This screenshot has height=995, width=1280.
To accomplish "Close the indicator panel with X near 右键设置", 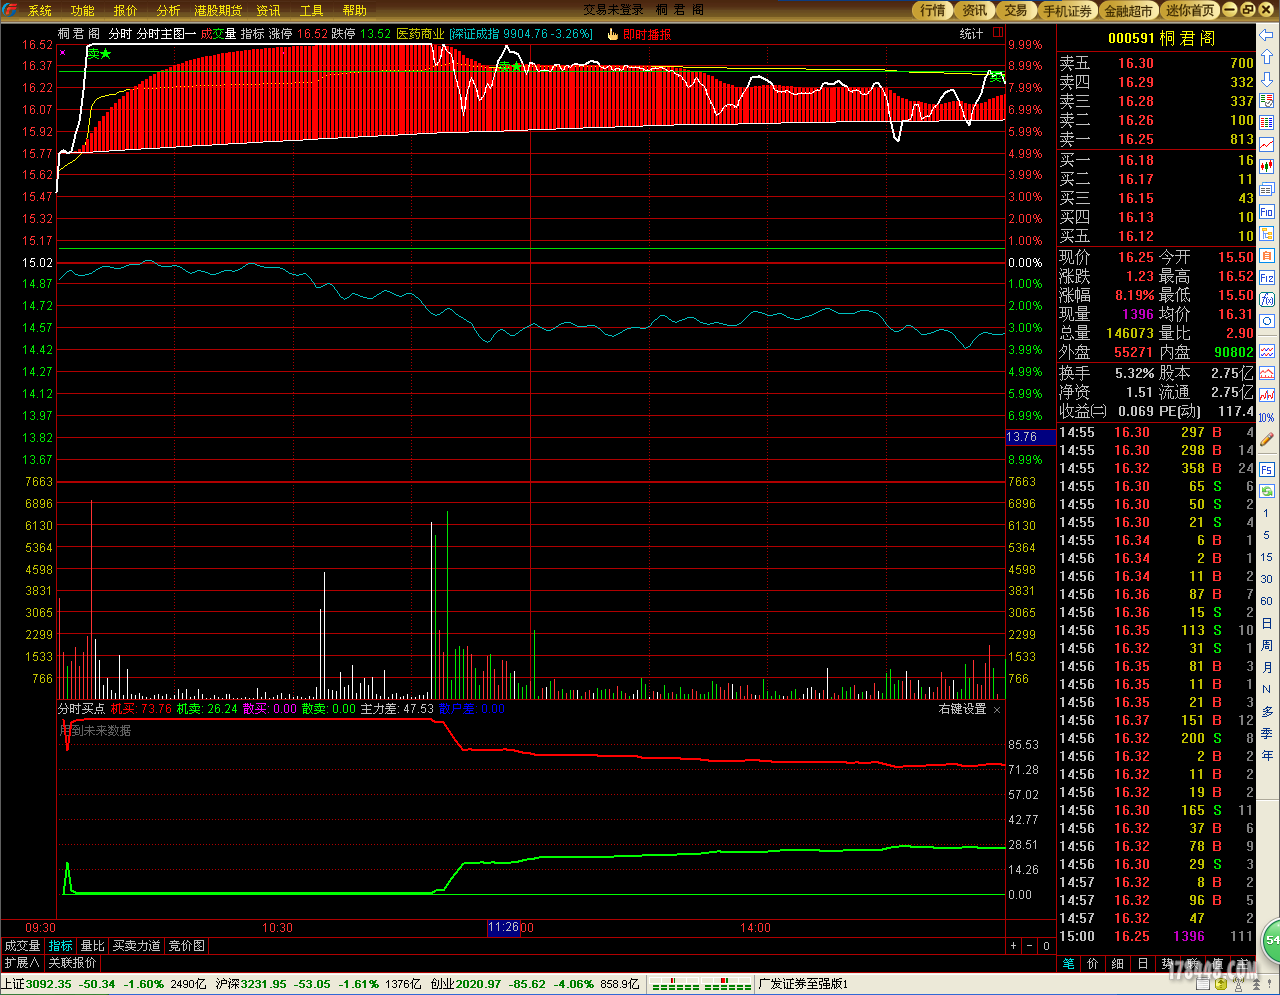I will coord(997,709).
